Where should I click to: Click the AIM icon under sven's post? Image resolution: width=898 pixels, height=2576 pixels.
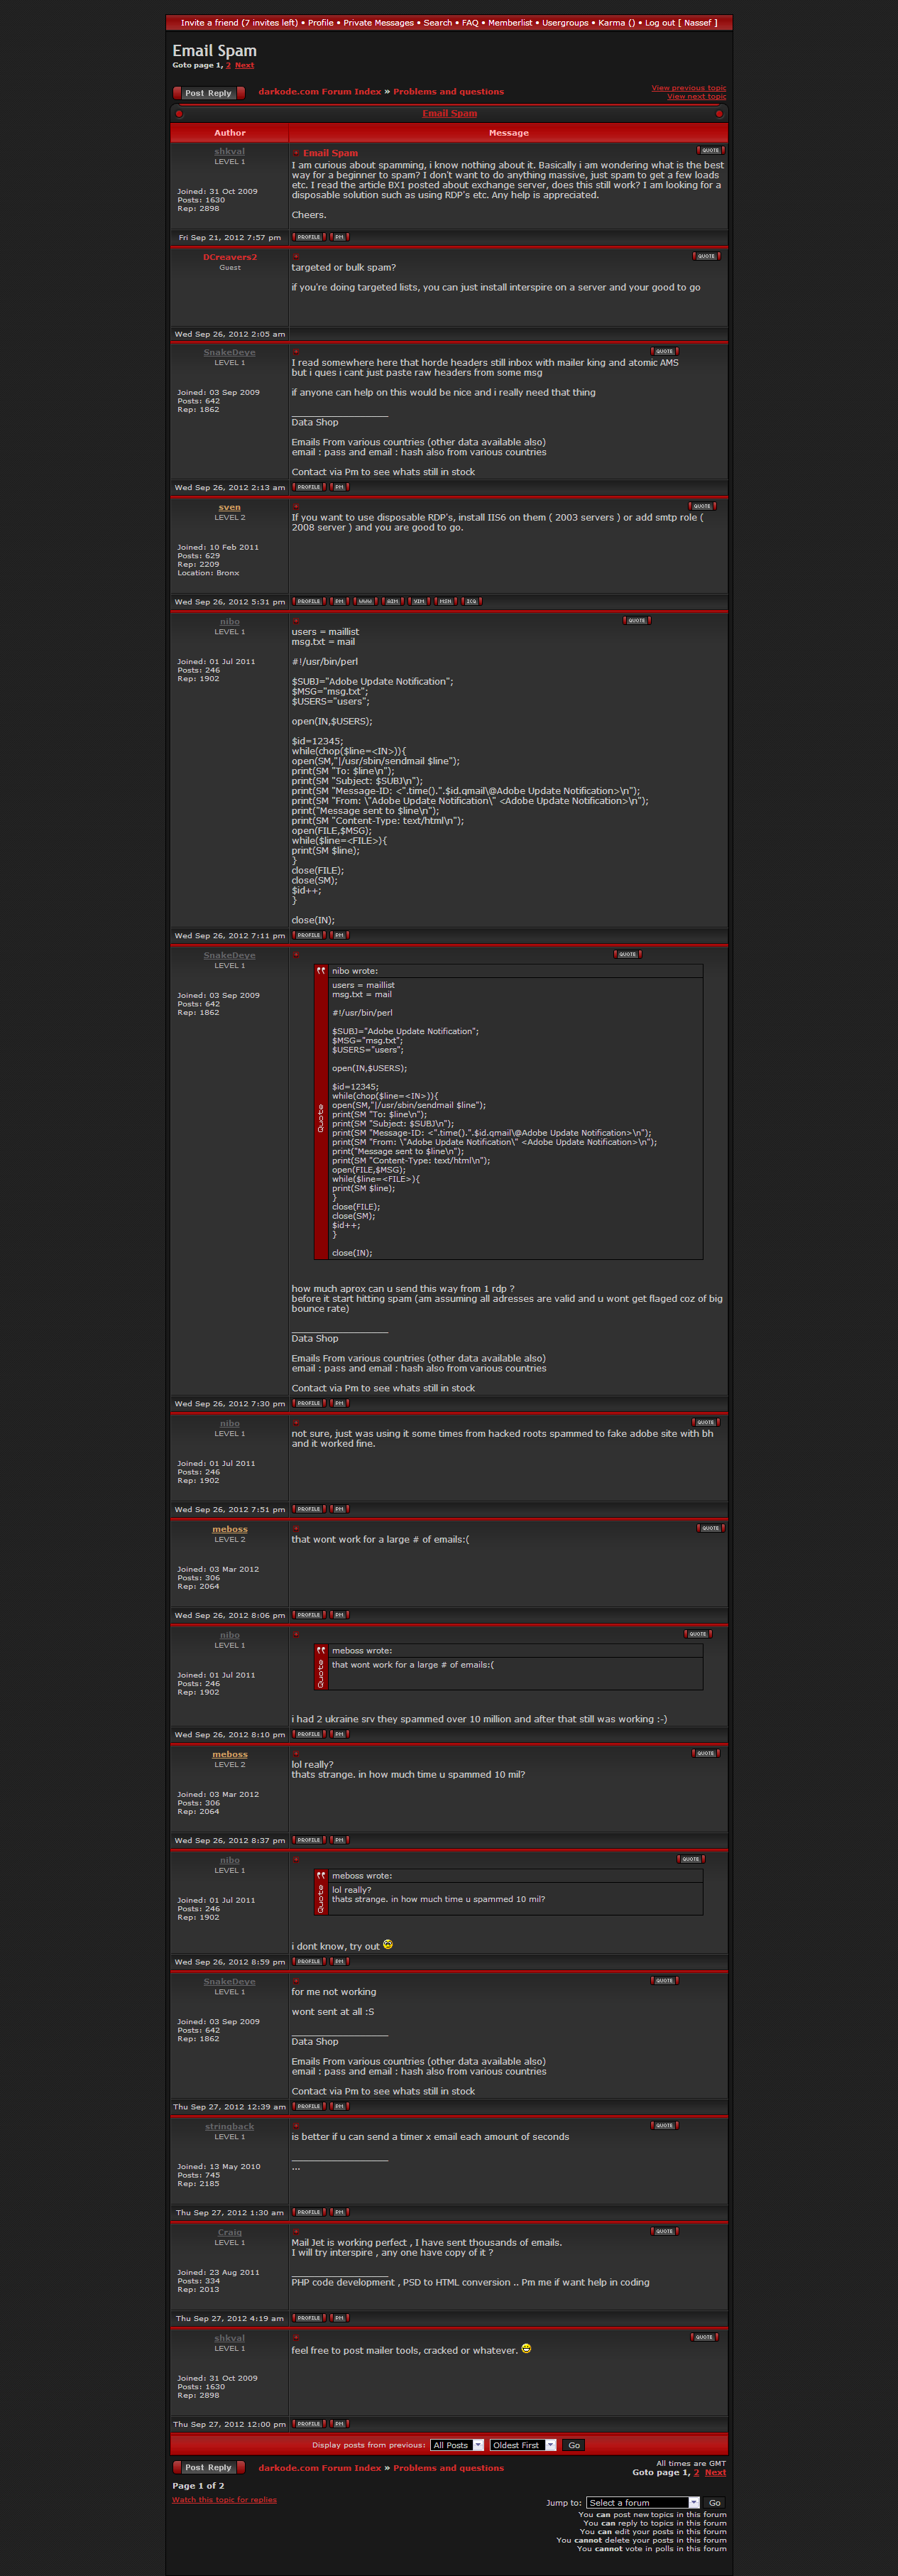pyautogui.click(x=393, y=601)
